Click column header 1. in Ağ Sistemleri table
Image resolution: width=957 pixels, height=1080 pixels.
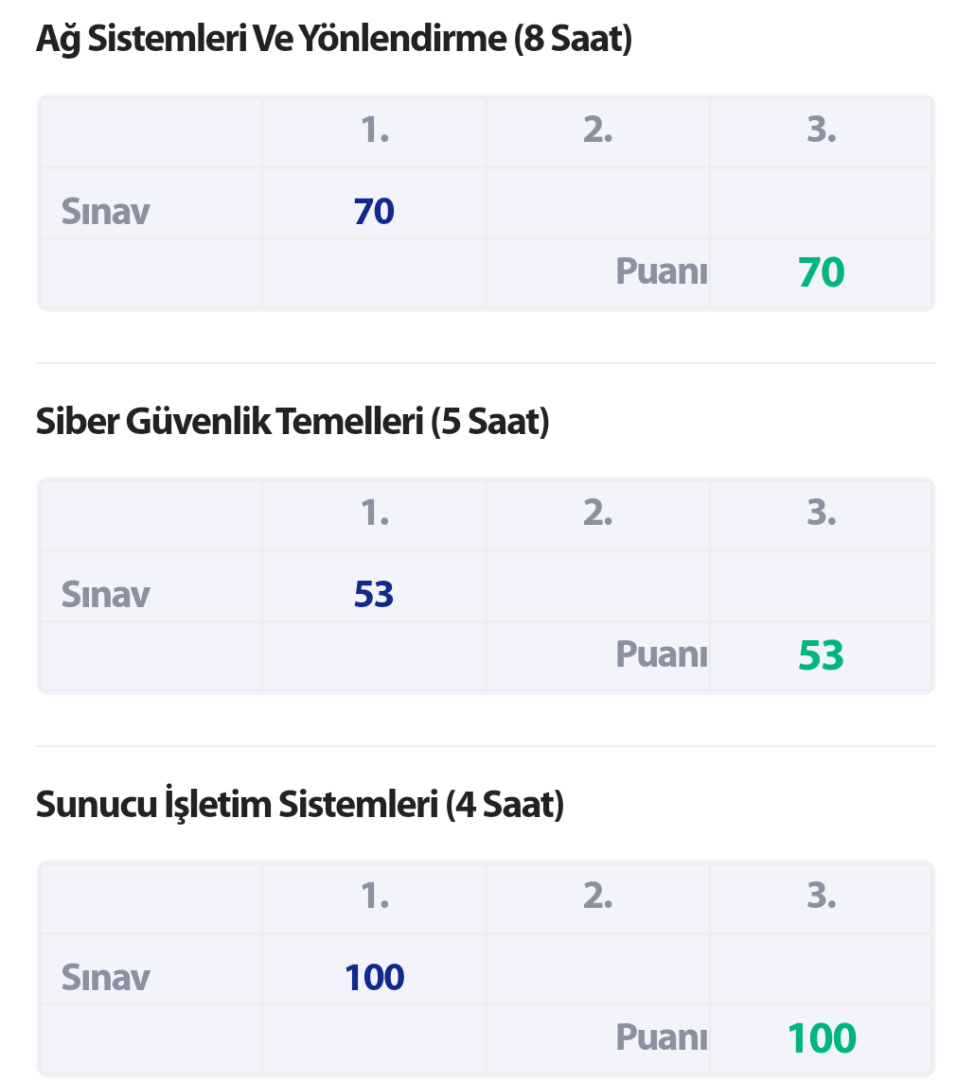374,131
